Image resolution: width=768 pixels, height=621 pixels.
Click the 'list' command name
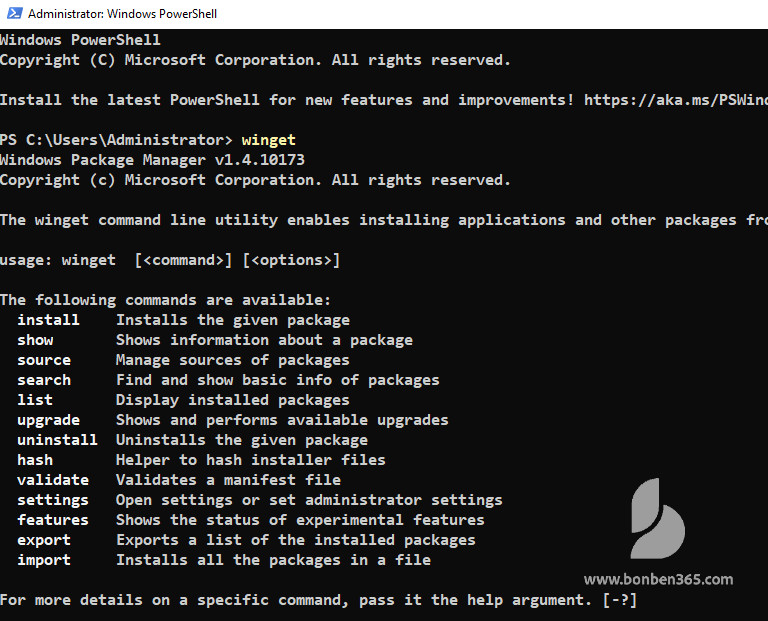35,400
